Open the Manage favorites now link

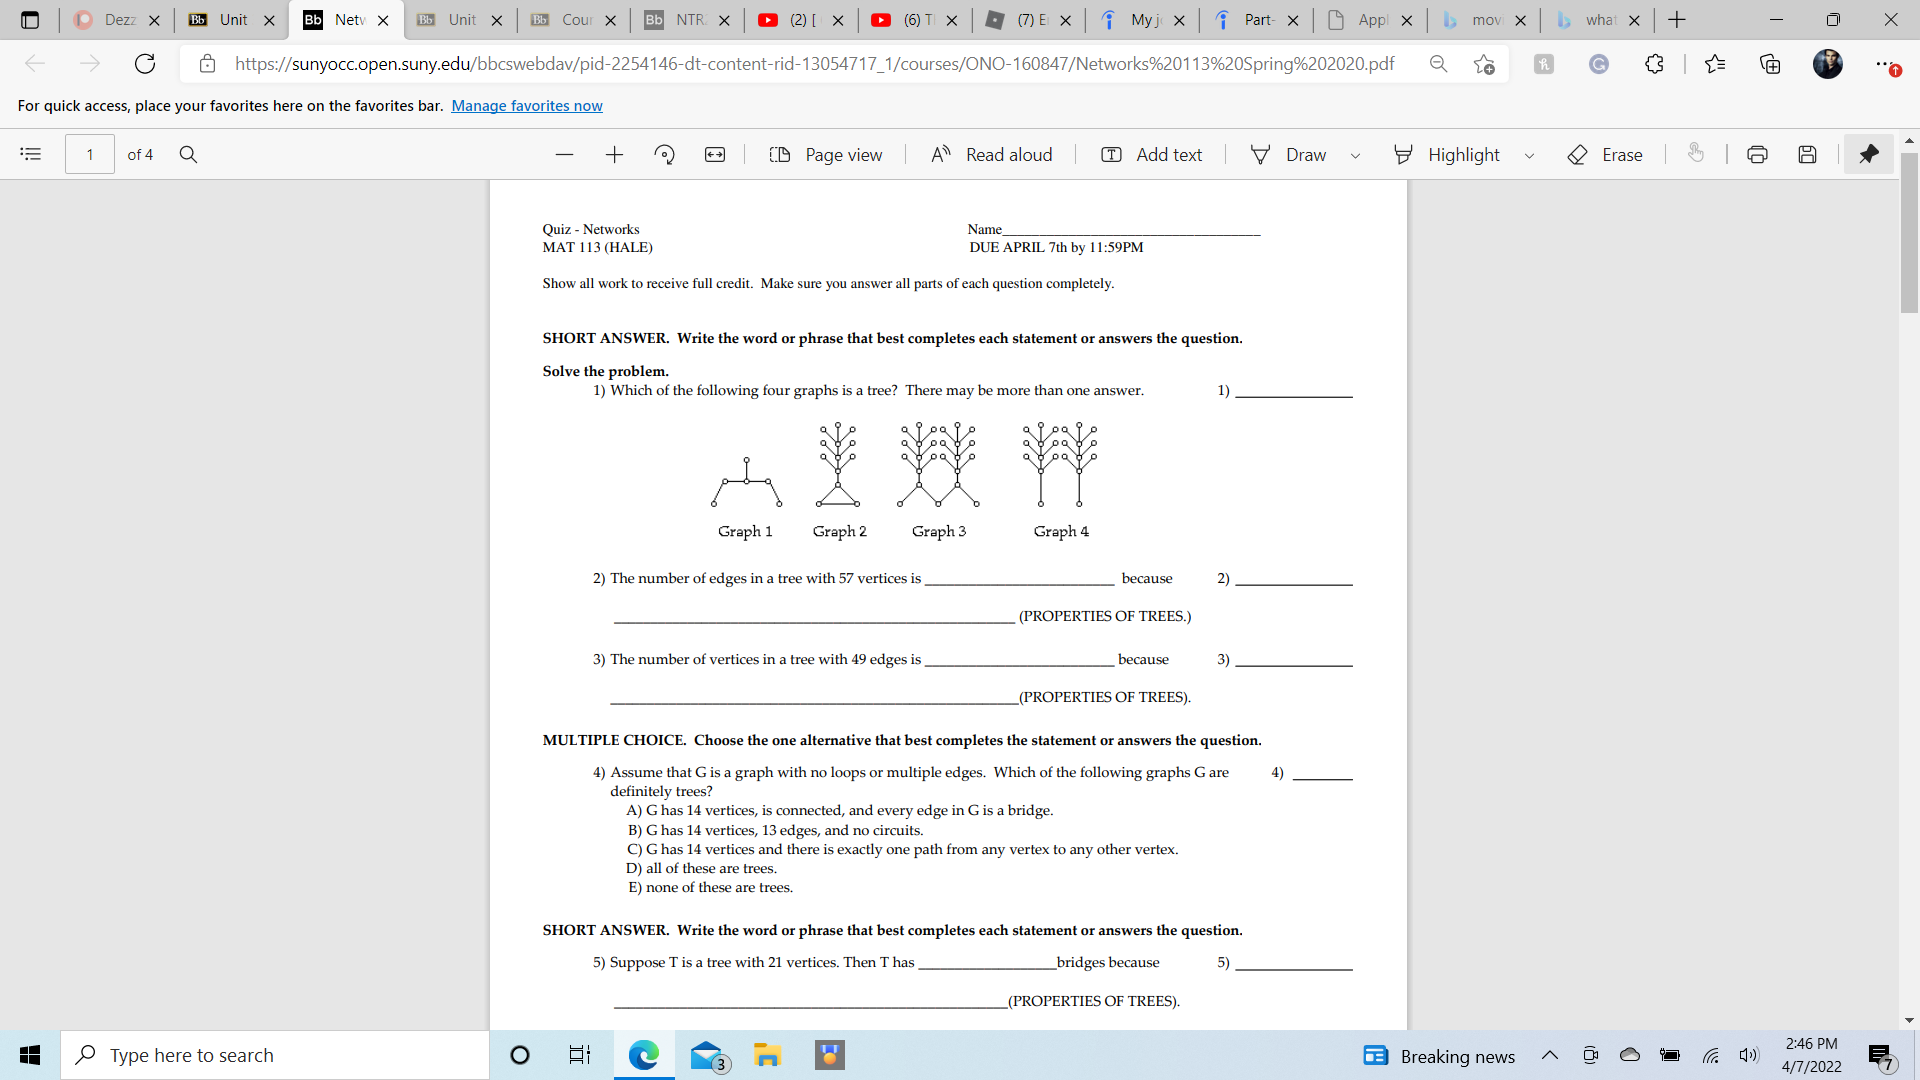[x=527, y=106]
